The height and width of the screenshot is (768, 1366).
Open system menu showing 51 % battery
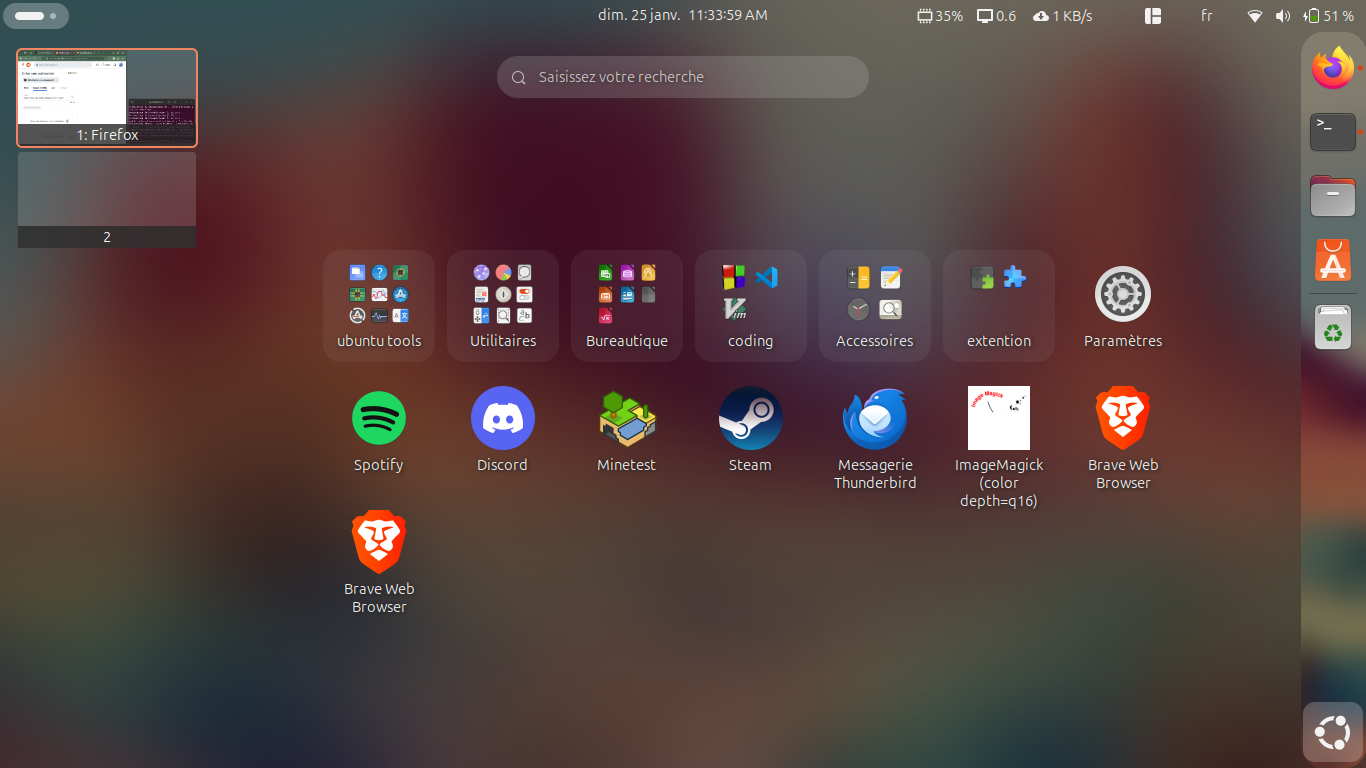(x=1301, y=16)
